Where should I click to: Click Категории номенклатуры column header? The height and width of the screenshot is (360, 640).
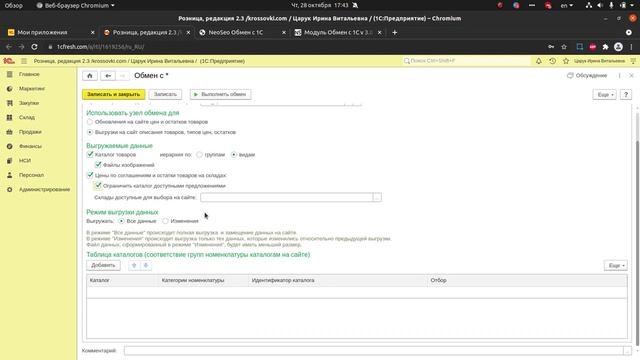click(x=203, y=280)
